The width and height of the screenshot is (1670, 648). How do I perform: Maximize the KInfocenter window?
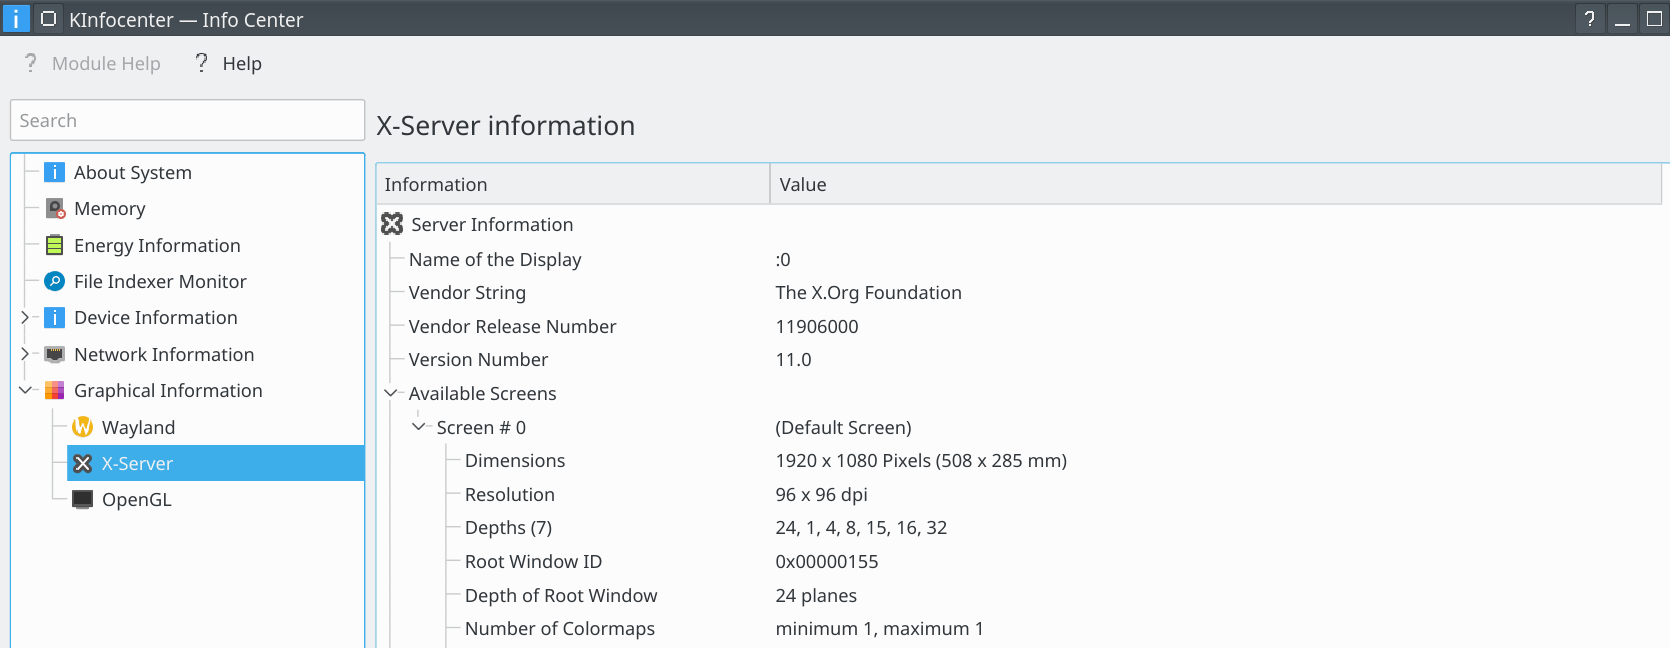coord(1654,18)
